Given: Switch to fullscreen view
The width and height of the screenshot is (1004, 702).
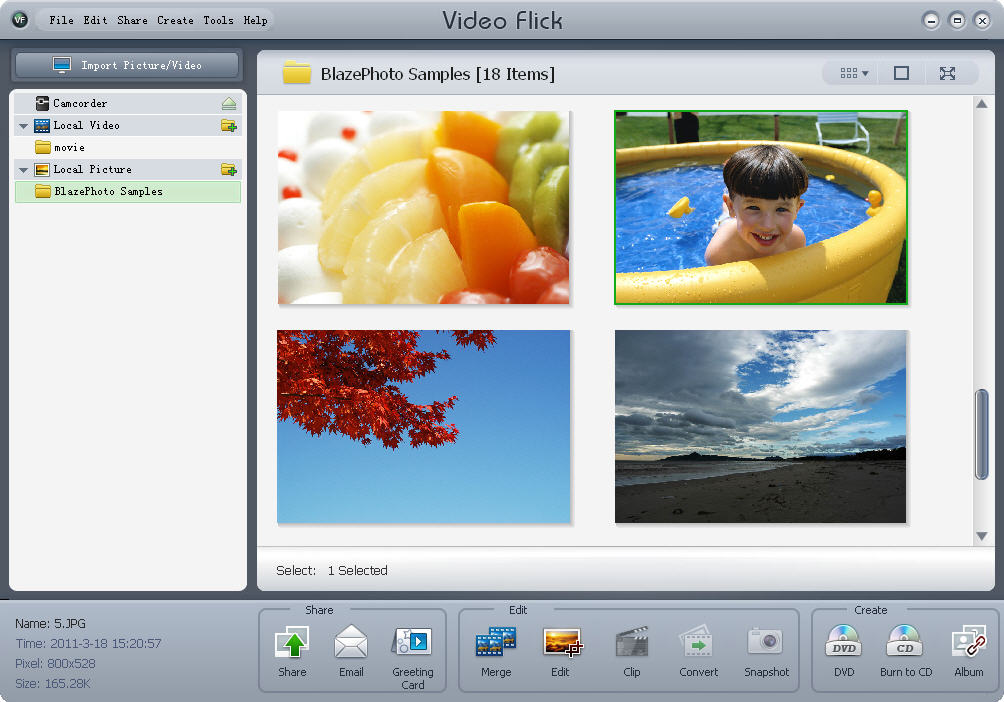Looking at the screenshot, I should point(947,73).
